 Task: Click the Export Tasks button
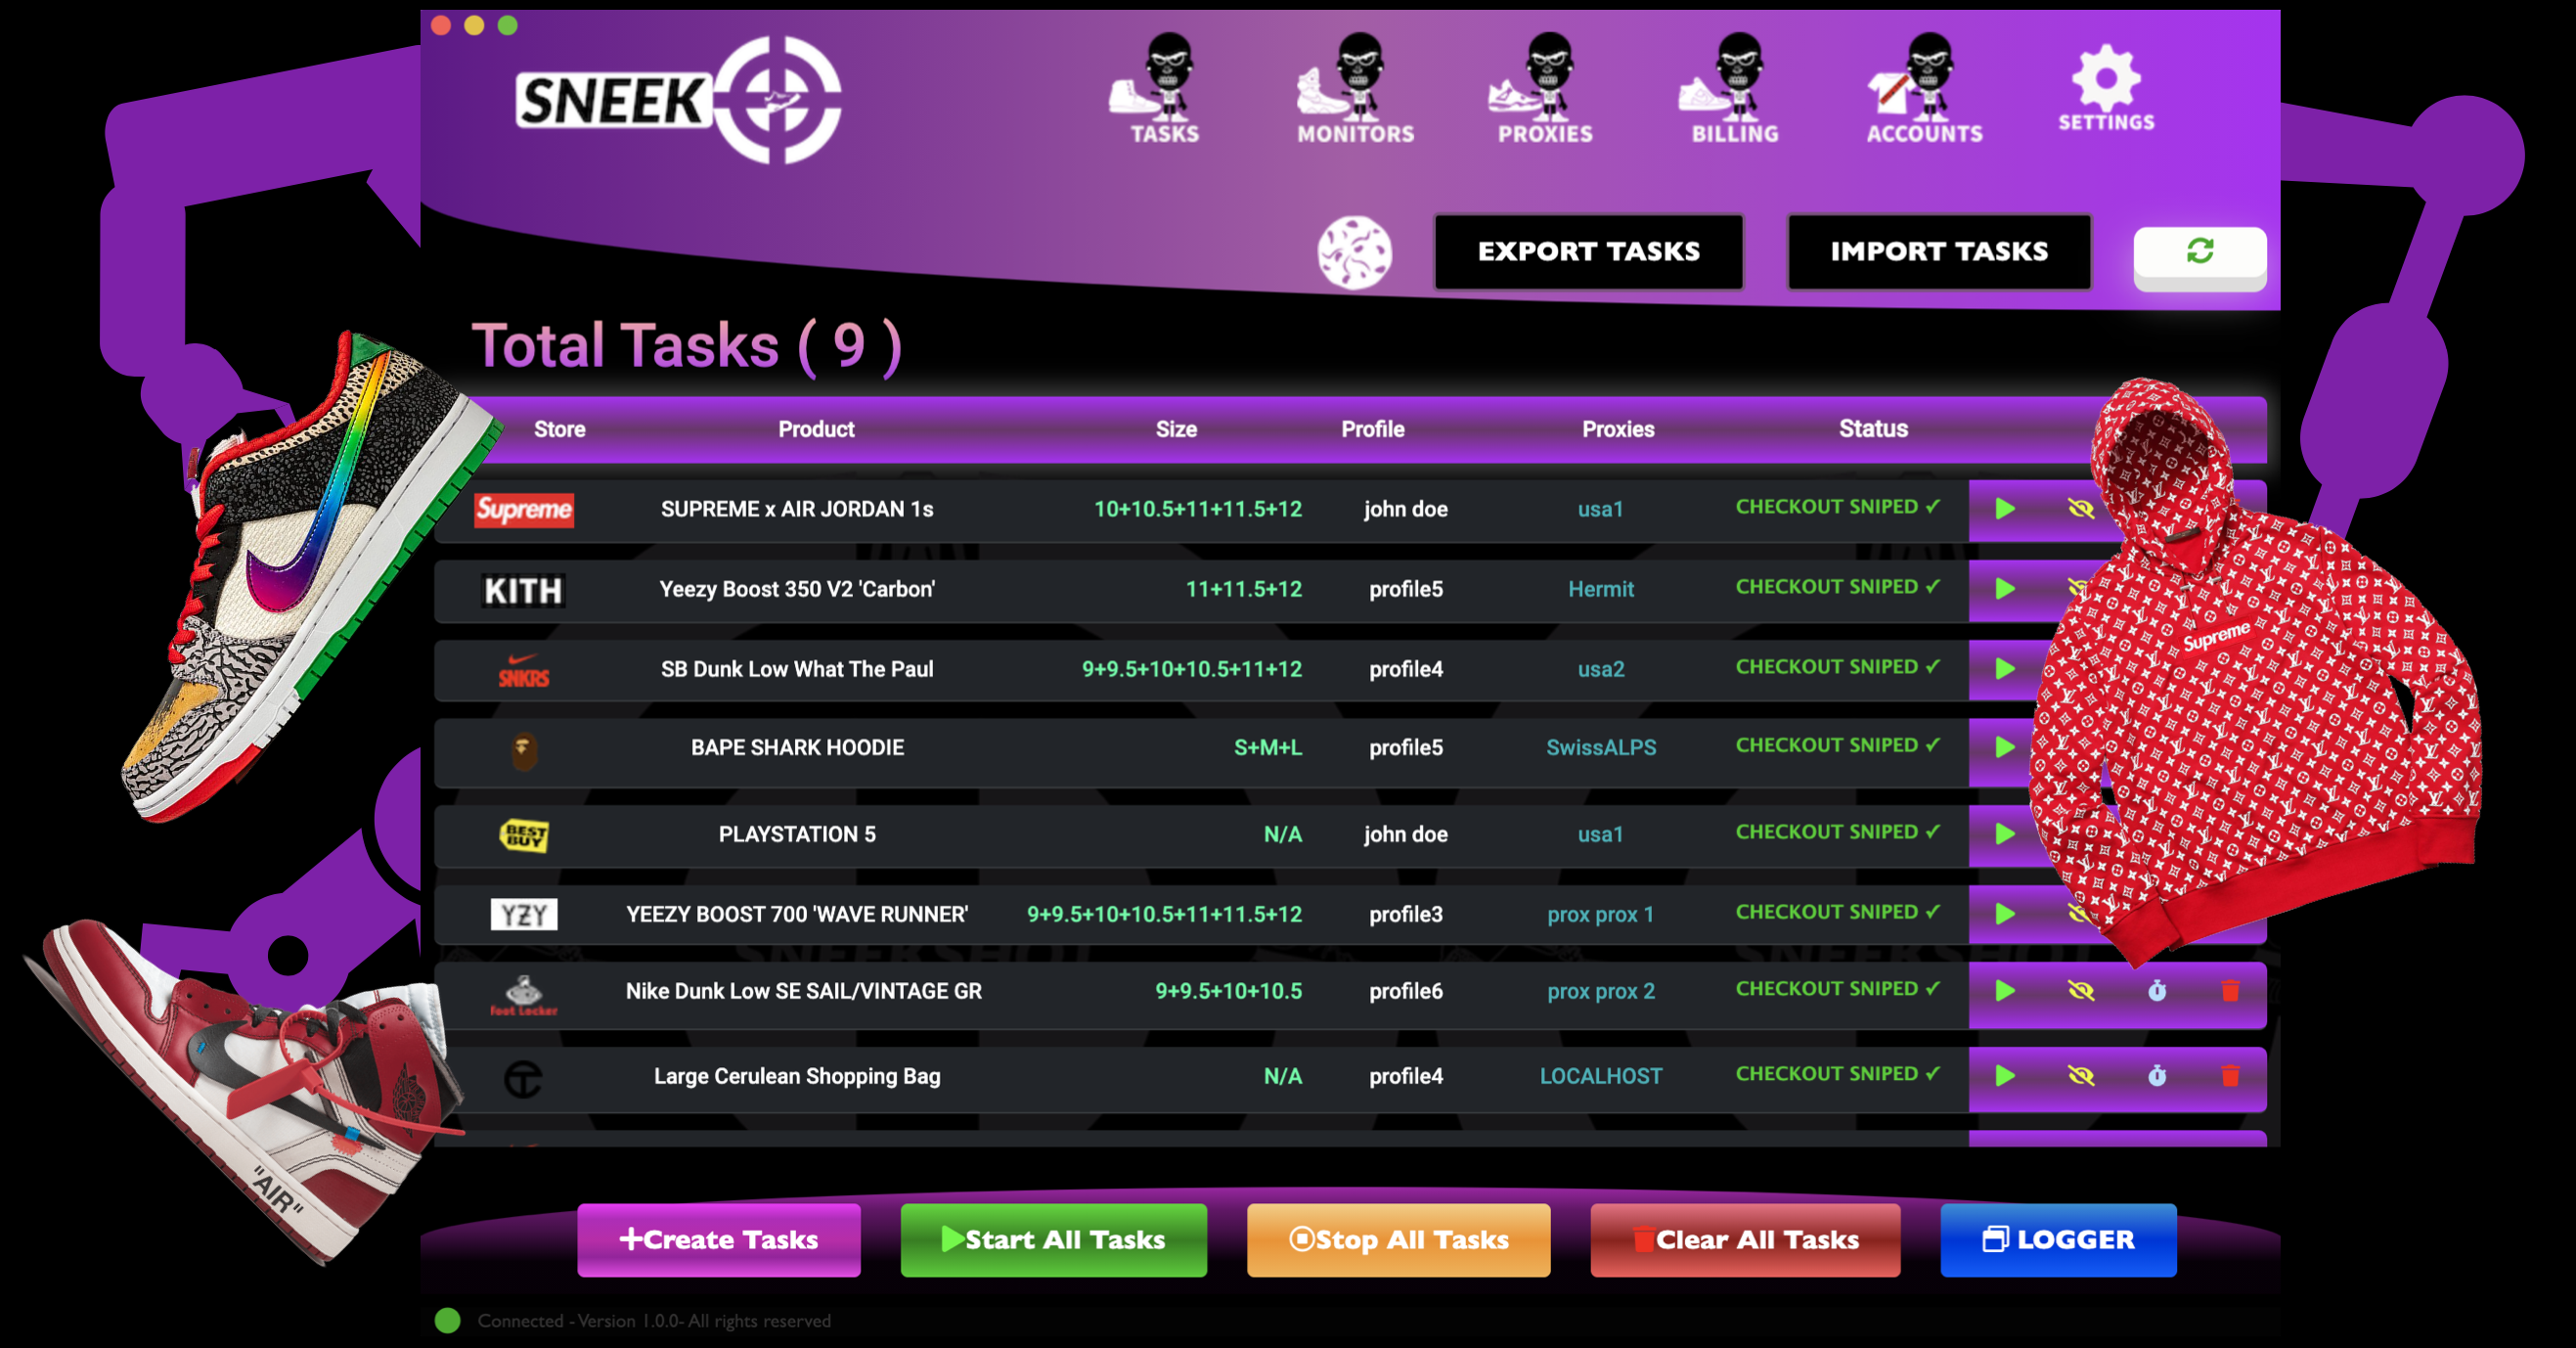tap(1588, 252)
